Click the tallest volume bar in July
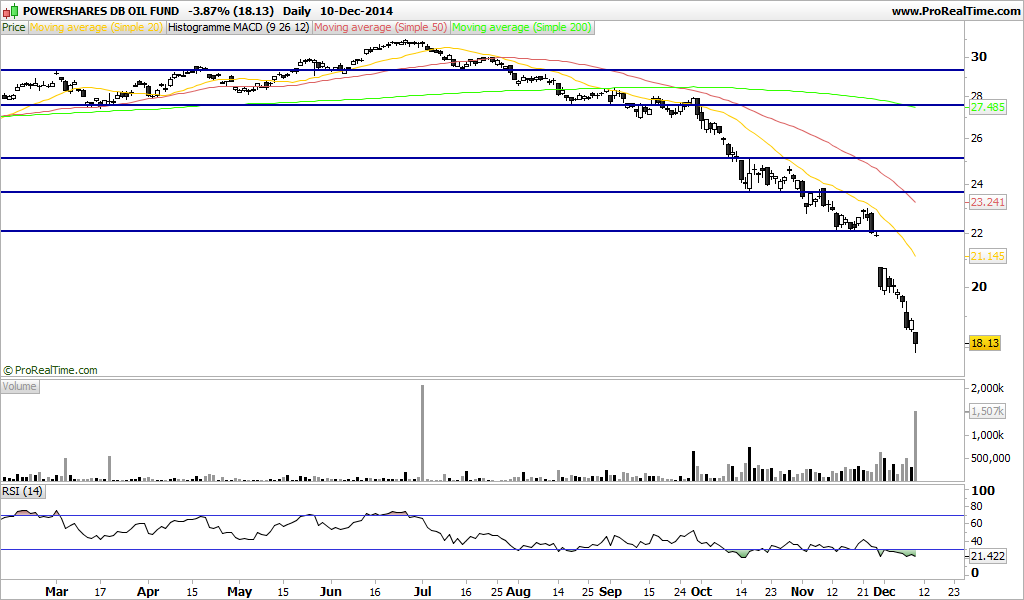This screenshot has height=600, width=1024. tap(423, 433)
